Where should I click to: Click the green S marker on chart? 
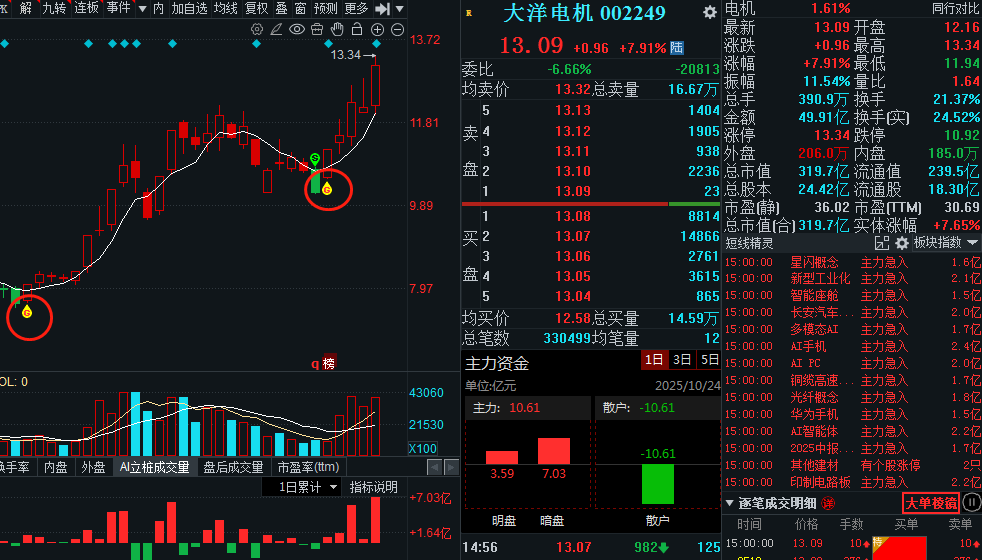click(315, 159)
